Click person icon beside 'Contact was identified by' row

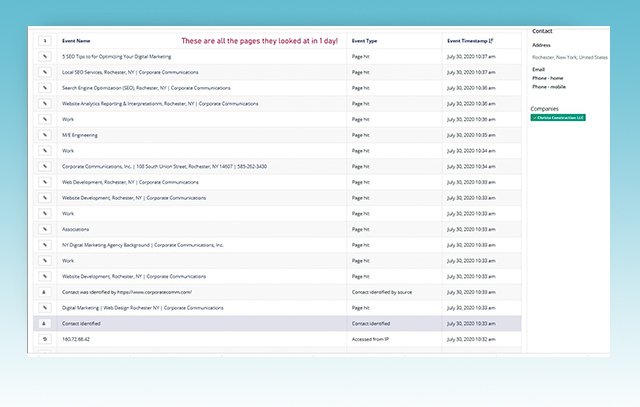[x=45, y=292]
